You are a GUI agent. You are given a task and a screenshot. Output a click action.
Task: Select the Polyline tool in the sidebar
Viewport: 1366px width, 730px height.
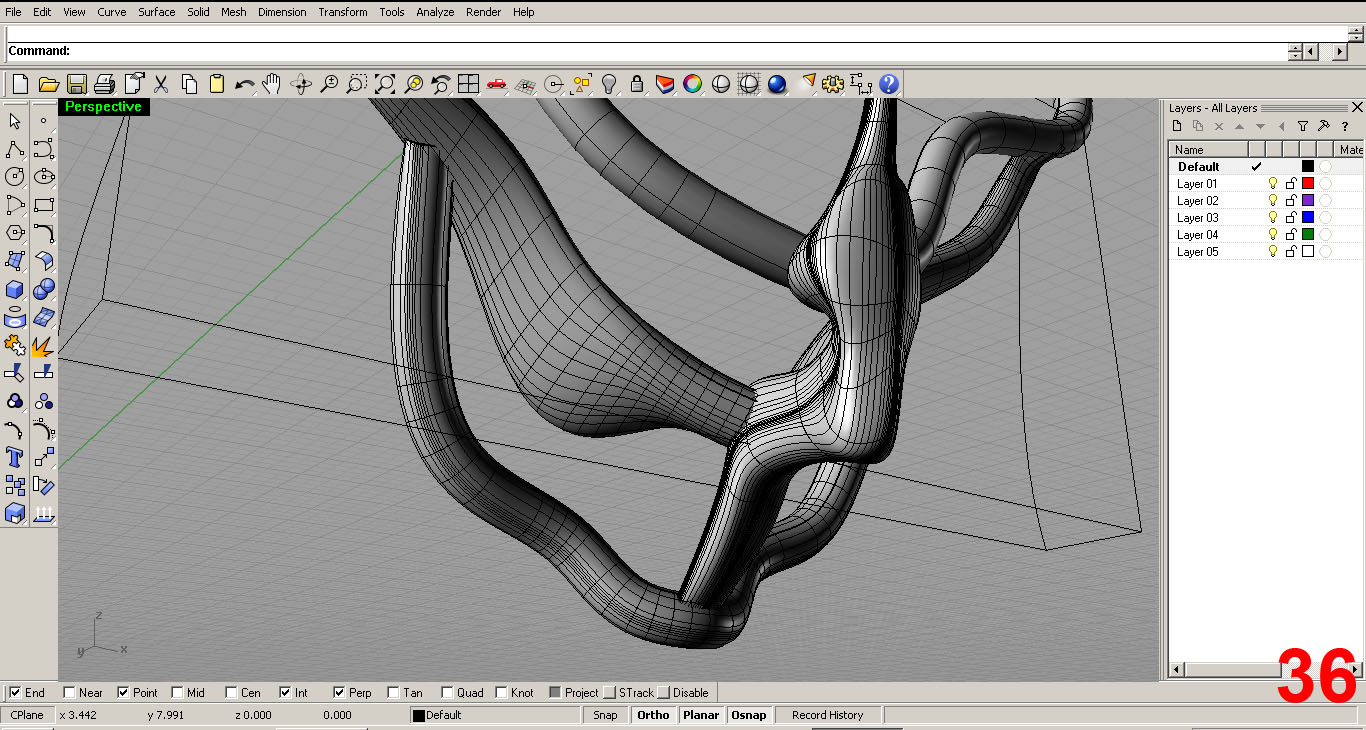[15, 149]
